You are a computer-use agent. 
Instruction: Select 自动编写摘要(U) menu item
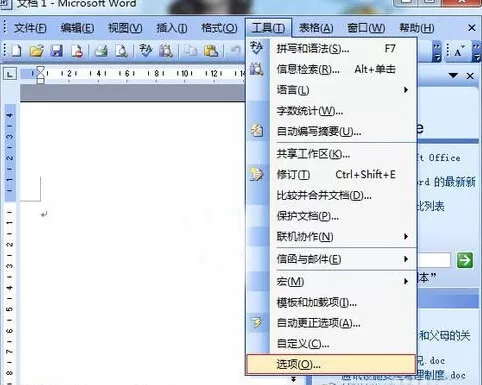click(331, 131)
